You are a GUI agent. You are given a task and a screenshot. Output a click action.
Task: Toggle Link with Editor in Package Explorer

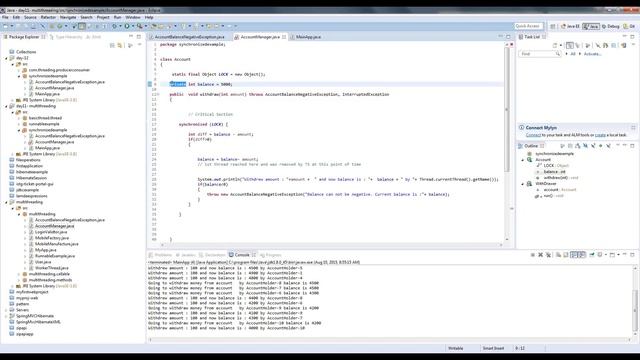coord(120,45)
